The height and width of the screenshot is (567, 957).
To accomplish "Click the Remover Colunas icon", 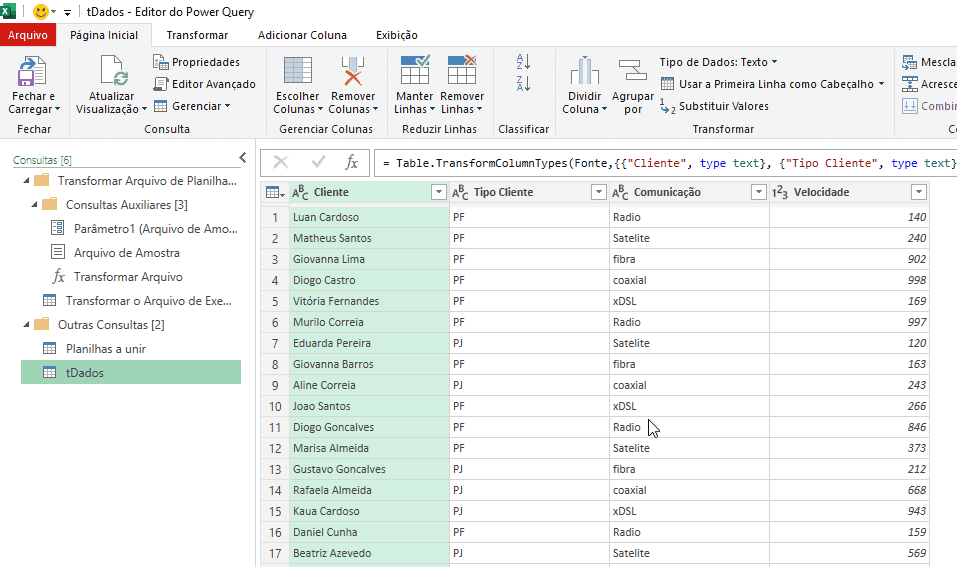I will tap(352, 72).
